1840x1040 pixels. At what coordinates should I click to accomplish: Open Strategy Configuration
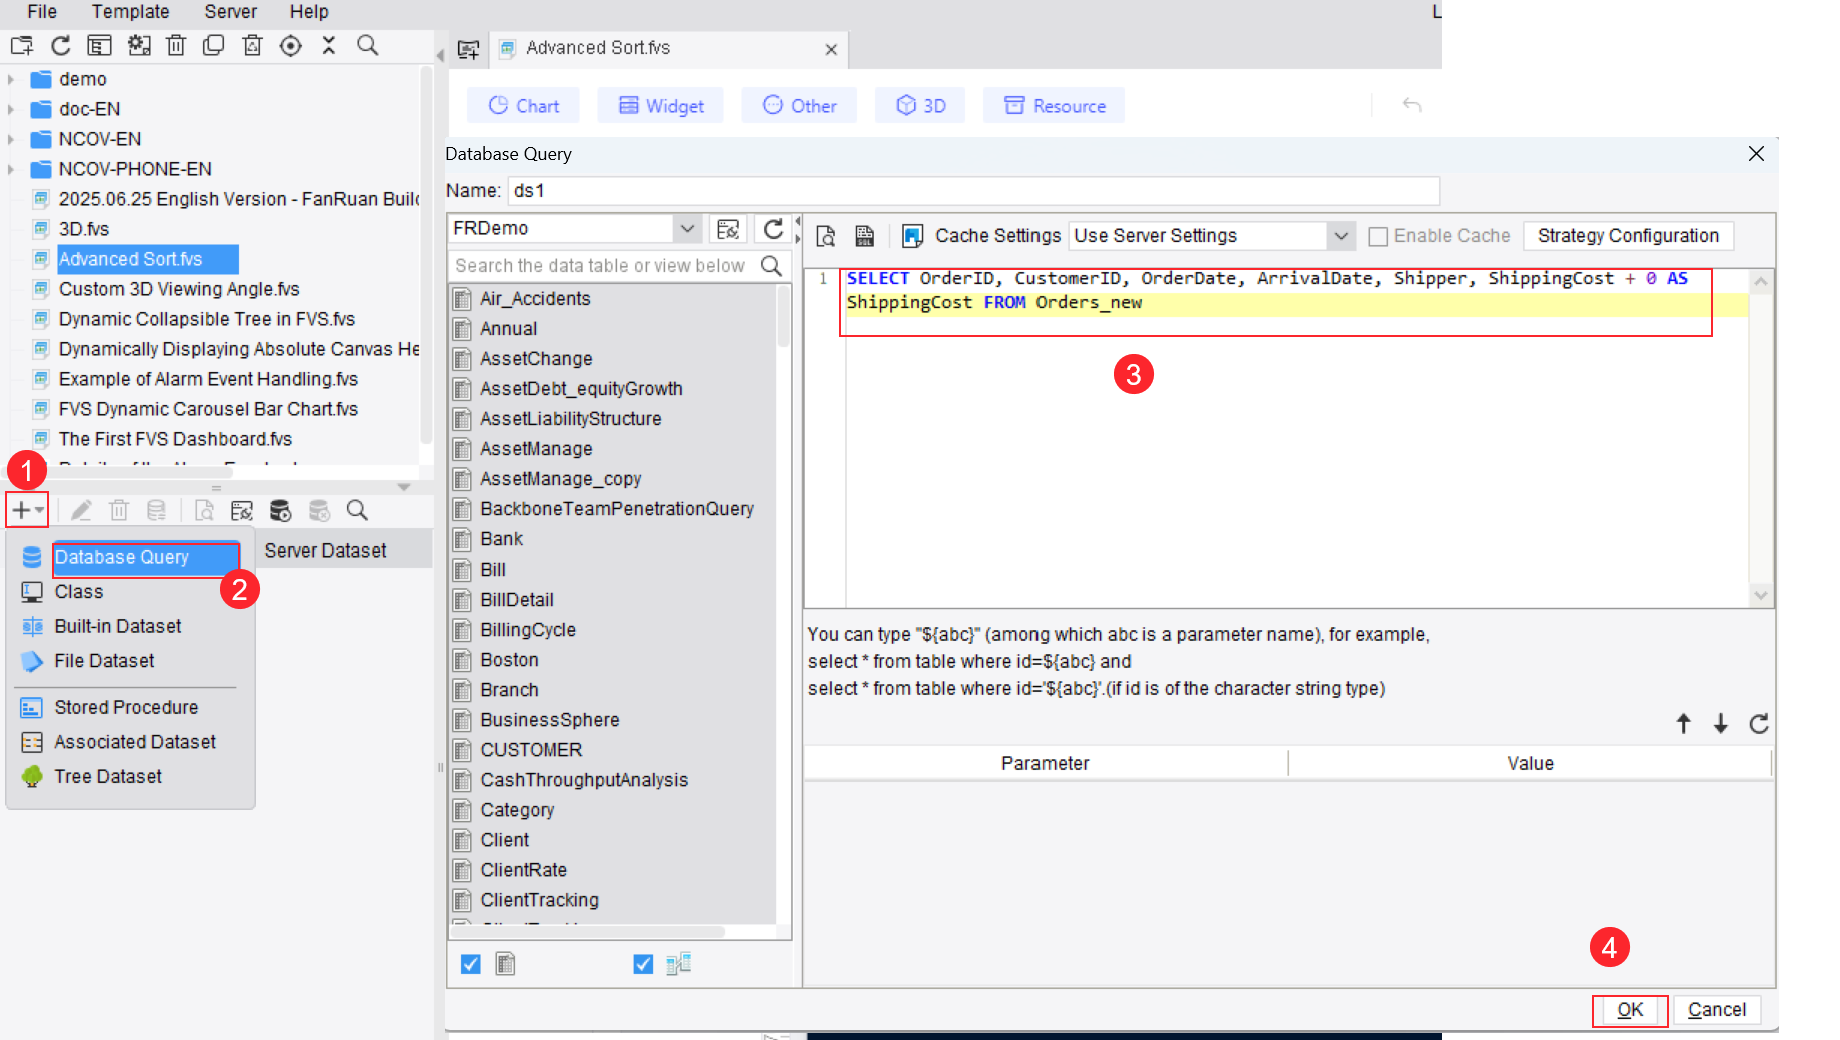[1628, 236]
